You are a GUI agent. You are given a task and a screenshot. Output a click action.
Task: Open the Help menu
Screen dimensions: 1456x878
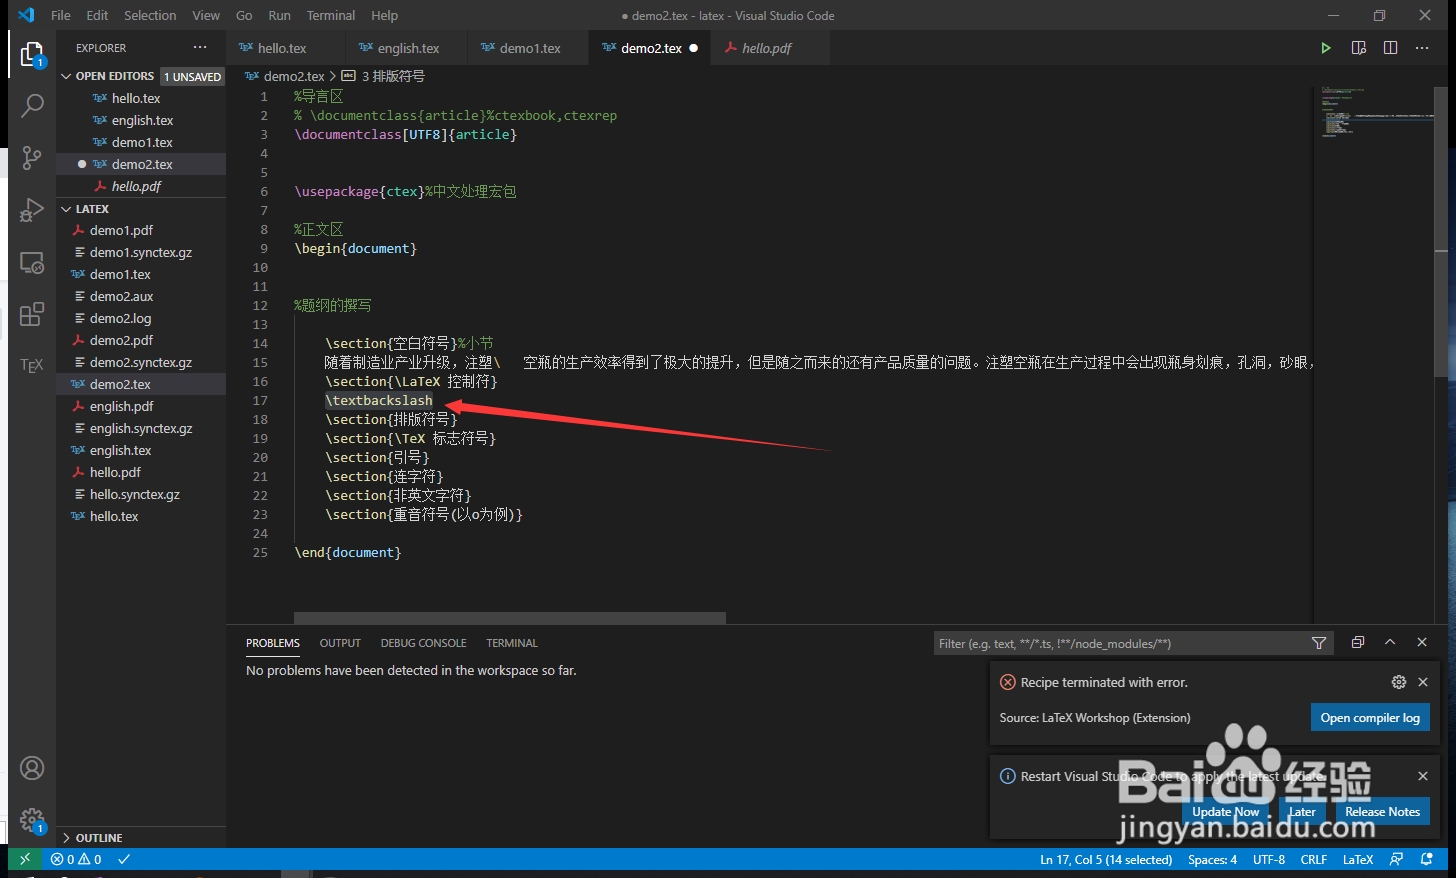(x=384, y=15)
